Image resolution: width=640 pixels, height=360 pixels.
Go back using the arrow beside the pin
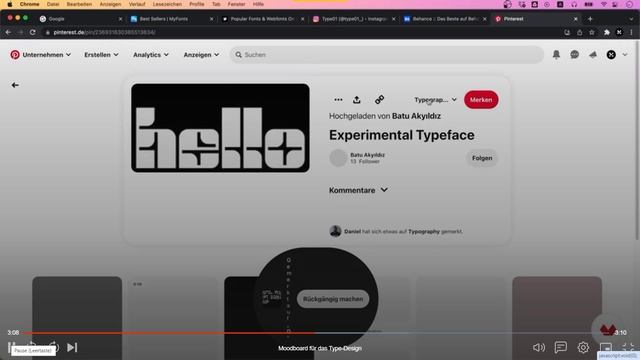coord(15,85)
